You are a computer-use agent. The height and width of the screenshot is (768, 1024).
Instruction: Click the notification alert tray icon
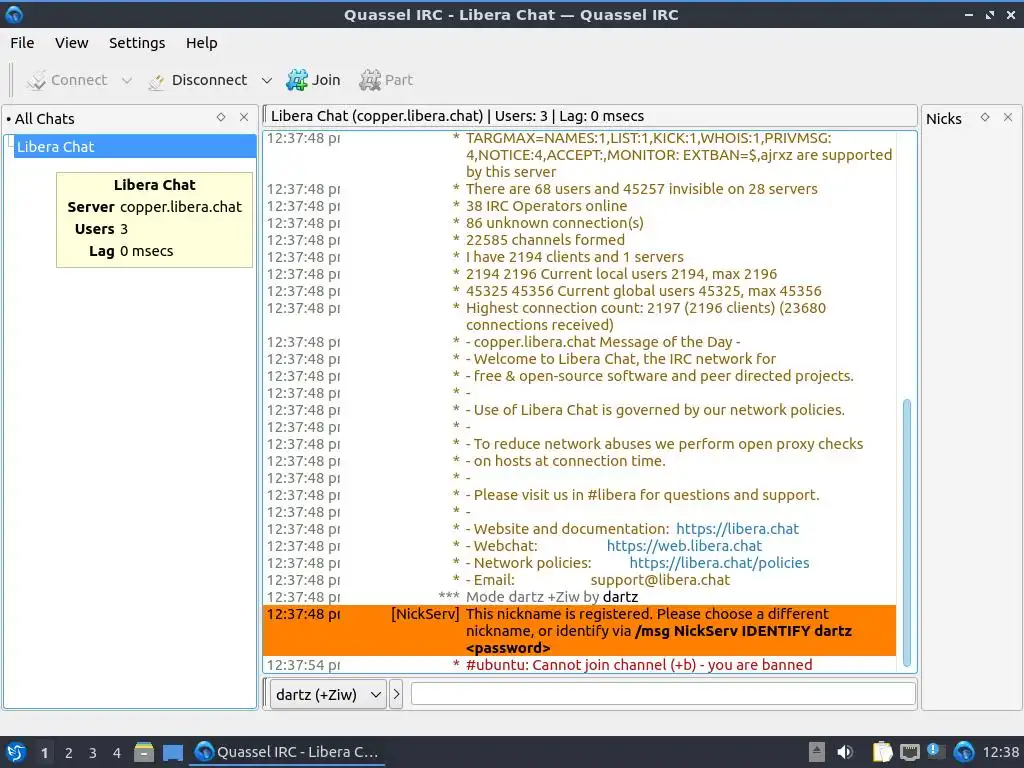(935, 752)
